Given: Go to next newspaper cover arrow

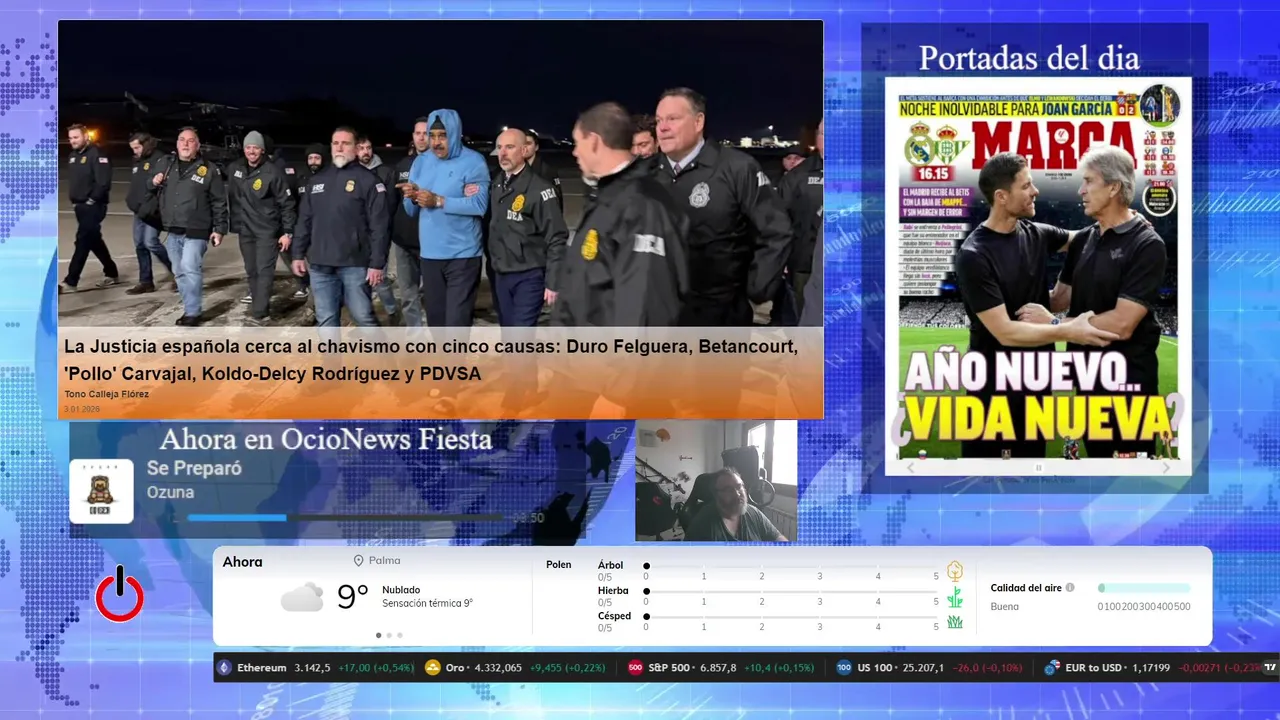Looking at the screenshot, I should (1165, 467).
